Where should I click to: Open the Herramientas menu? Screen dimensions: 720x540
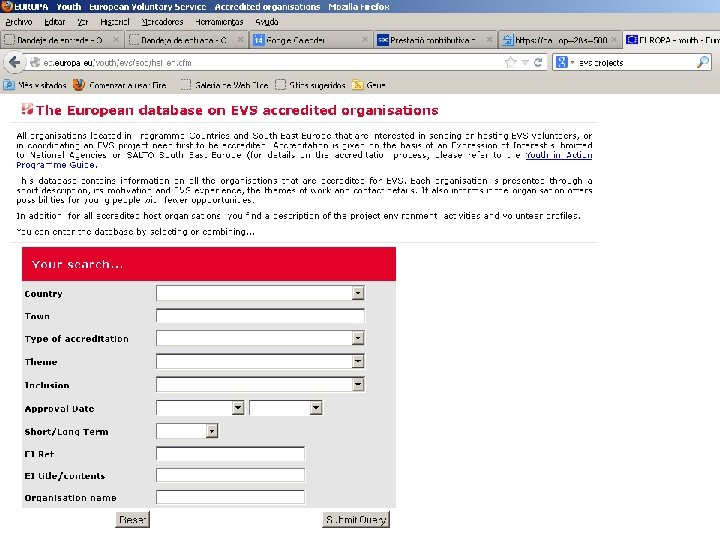click(x=219, y=22)
